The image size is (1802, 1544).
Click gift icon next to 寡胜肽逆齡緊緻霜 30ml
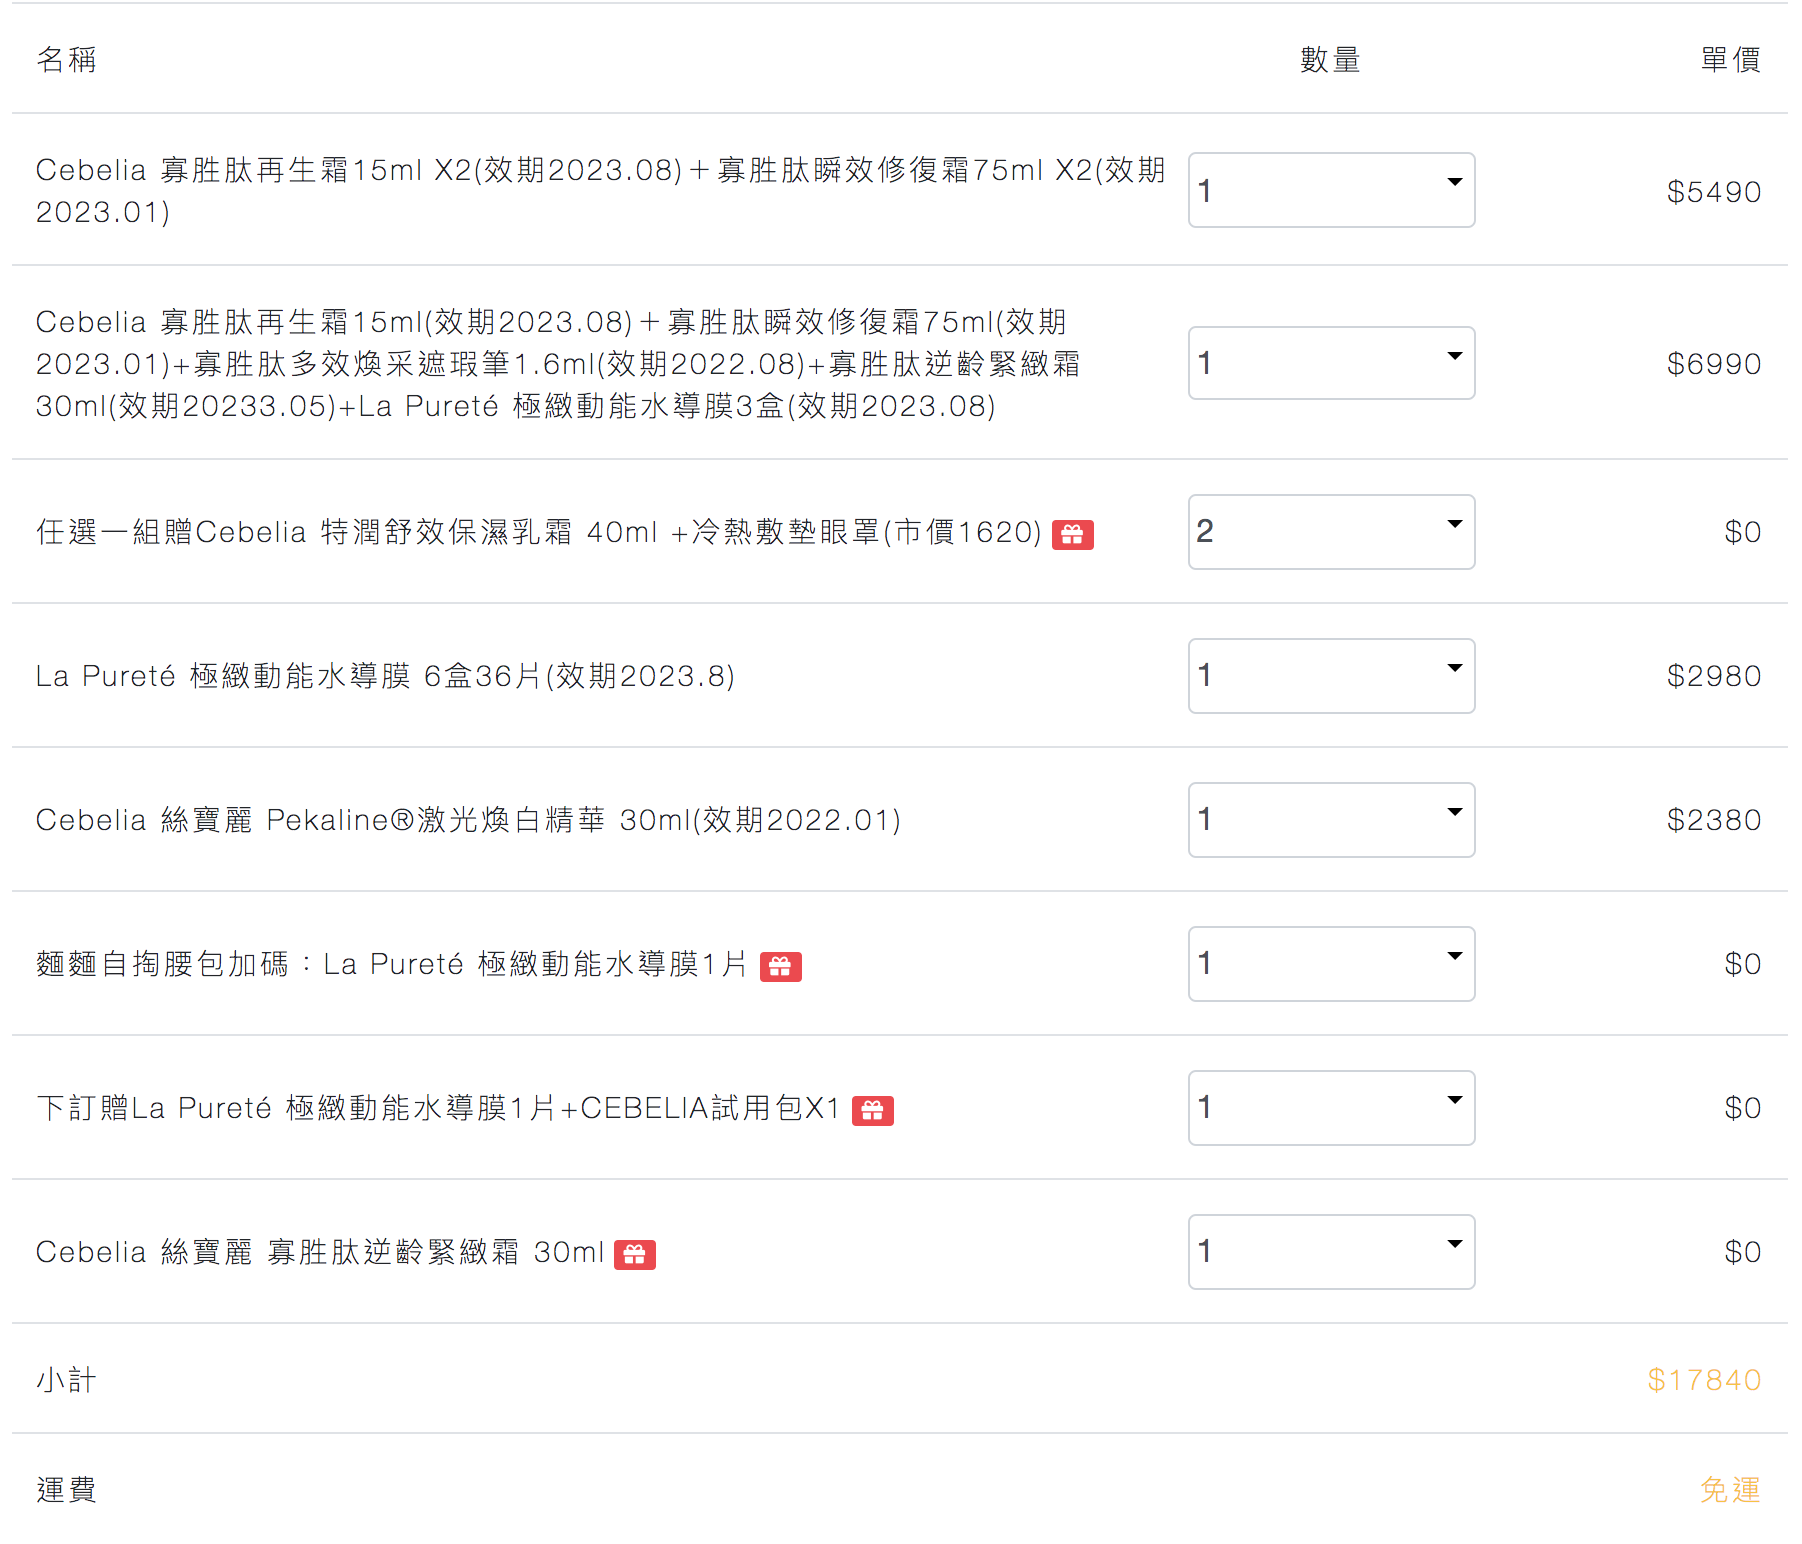tap(634, 1255)
